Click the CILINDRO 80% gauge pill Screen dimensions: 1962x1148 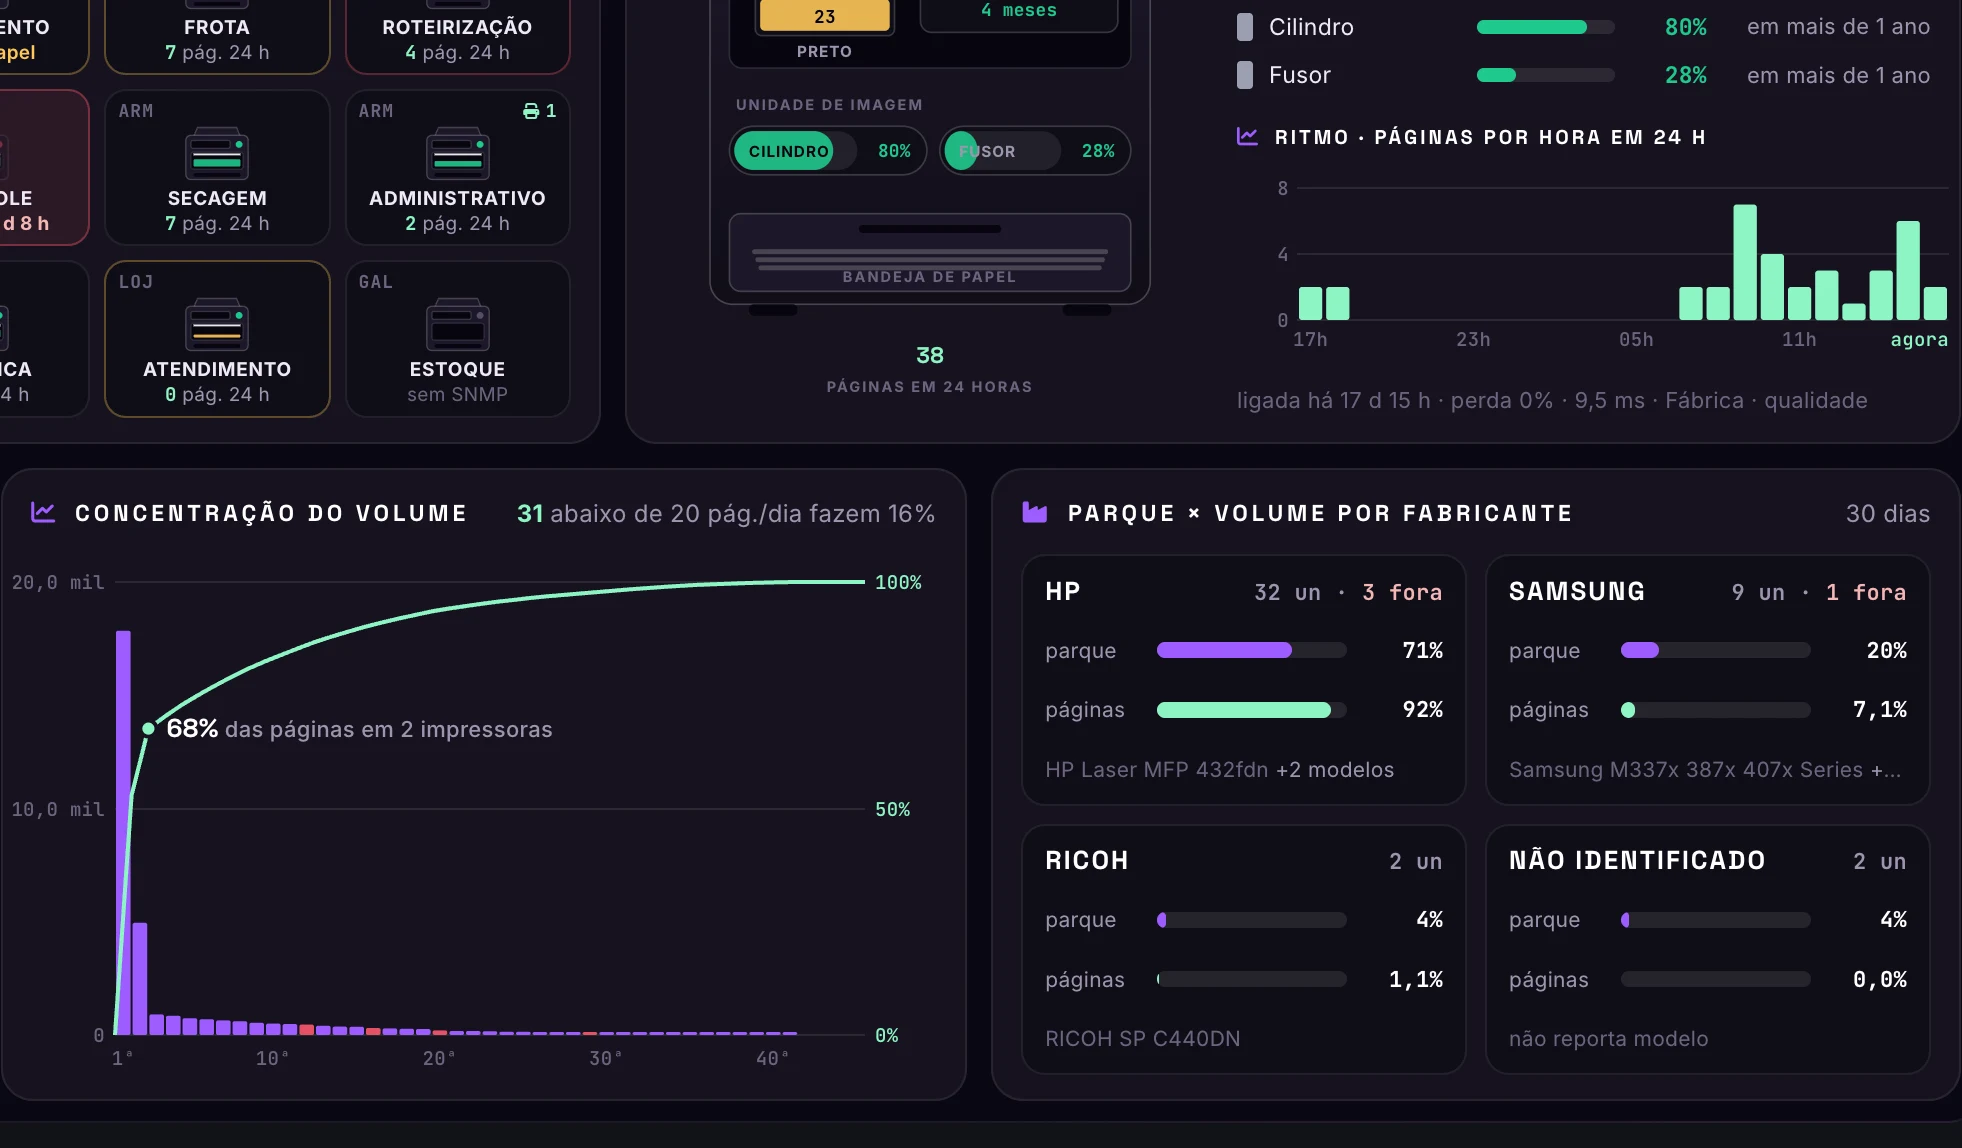[x=828, y=151]
